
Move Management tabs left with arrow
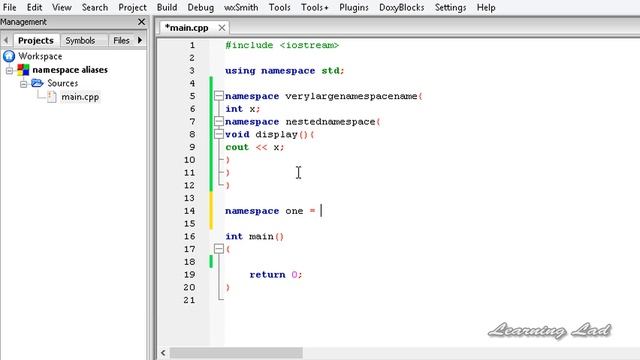click(x=6, y=40)
